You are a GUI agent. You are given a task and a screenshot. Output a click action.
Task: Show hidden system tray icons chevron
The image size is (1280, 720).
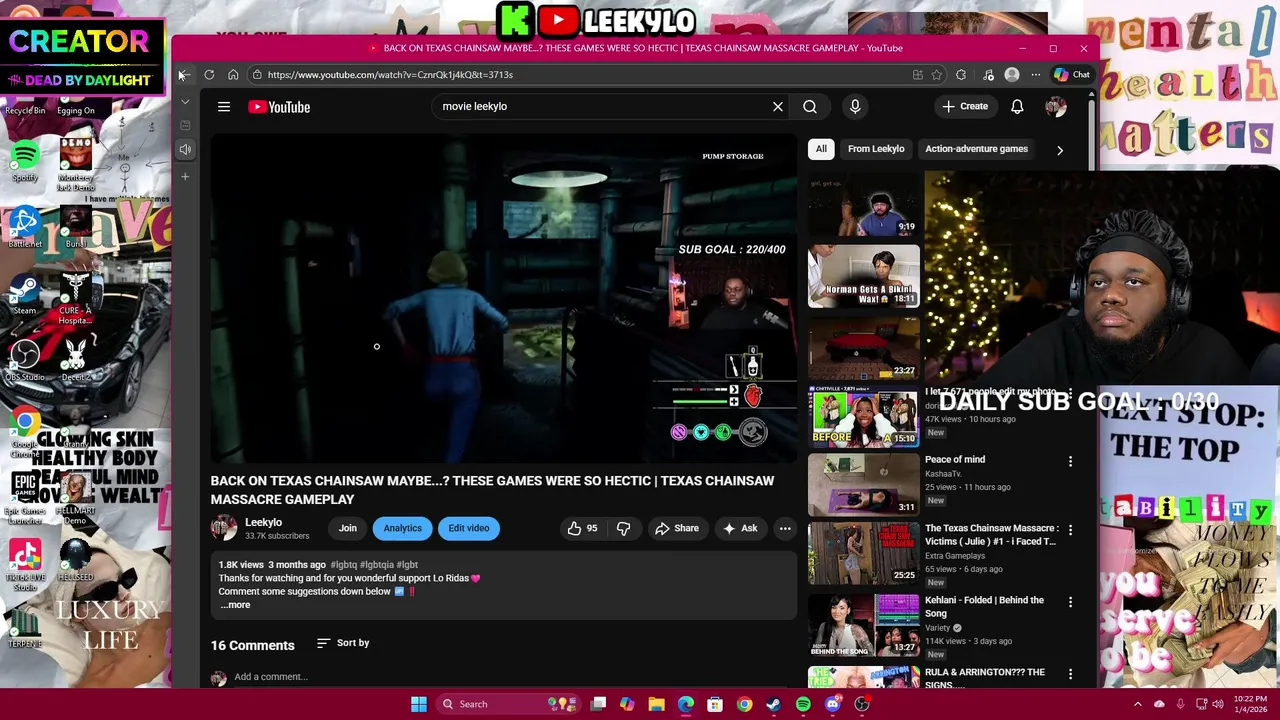pyautogui.click(x=1137, y=704)
